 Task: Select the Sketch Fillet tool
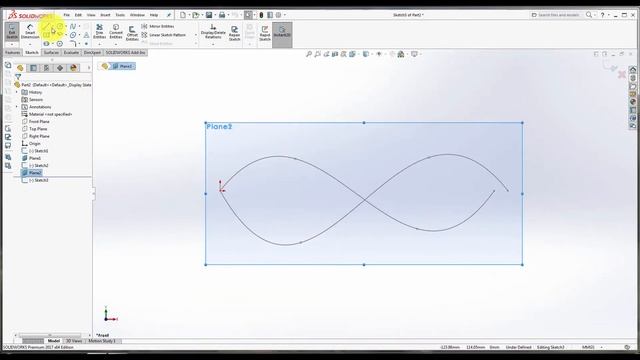(73, 44)
